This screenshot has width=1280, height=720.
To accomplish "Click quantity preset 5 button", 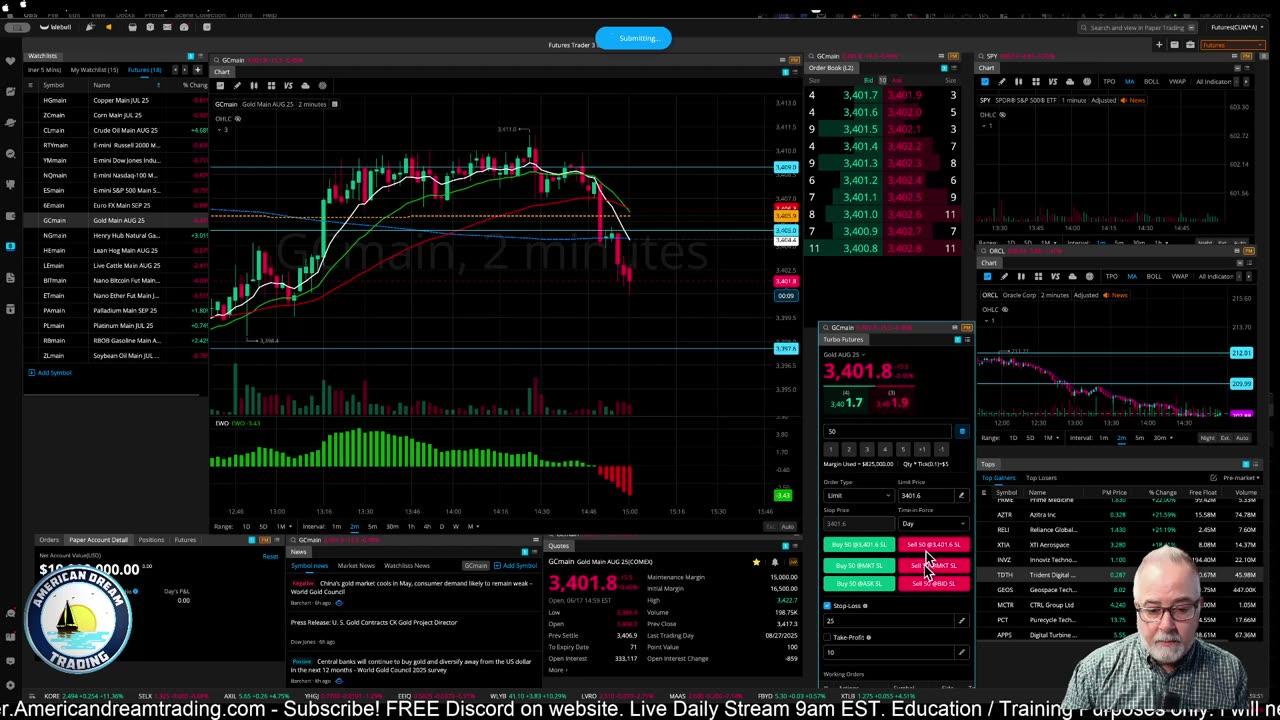I will pyautogui.click(x=903, y=449).
